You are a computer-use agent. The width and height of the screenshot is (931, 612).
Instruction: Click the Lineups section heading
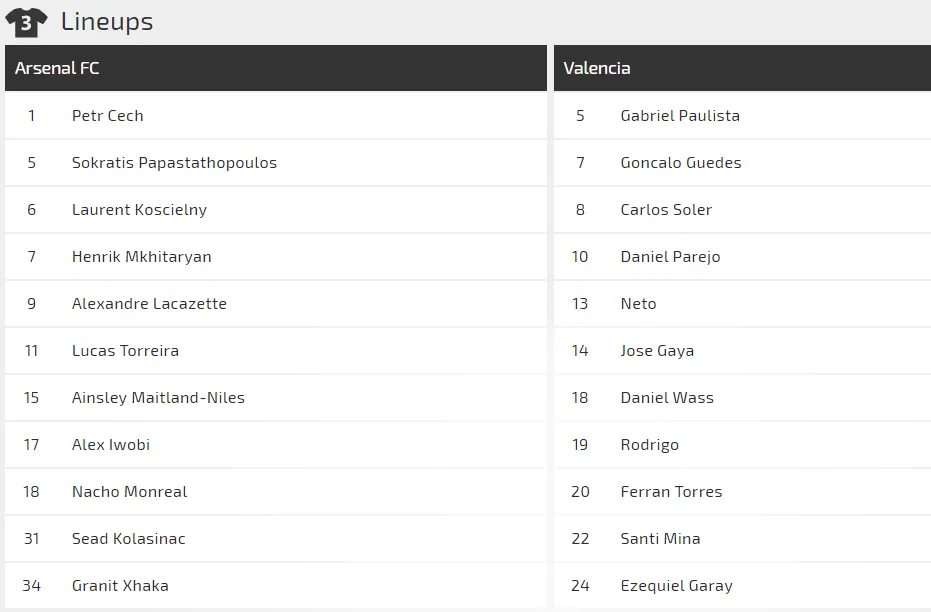(x=107, y=22)
